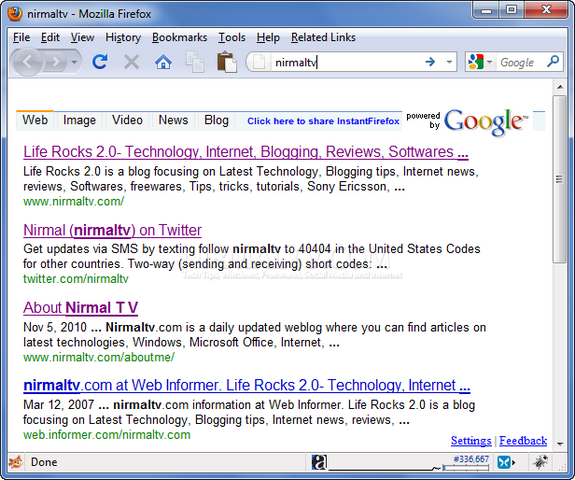Click the page icon in the address bar
This screenshot has width=575, height=480.
[259, 62]
